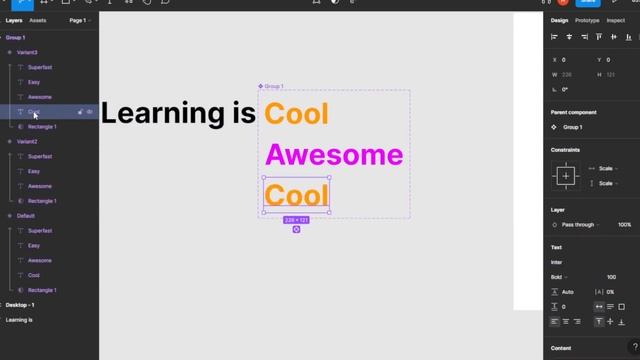Viewport: 640px width, 360px height.
Task: Click Group 1 under Parent component
Action: click(x=573, y=127)
